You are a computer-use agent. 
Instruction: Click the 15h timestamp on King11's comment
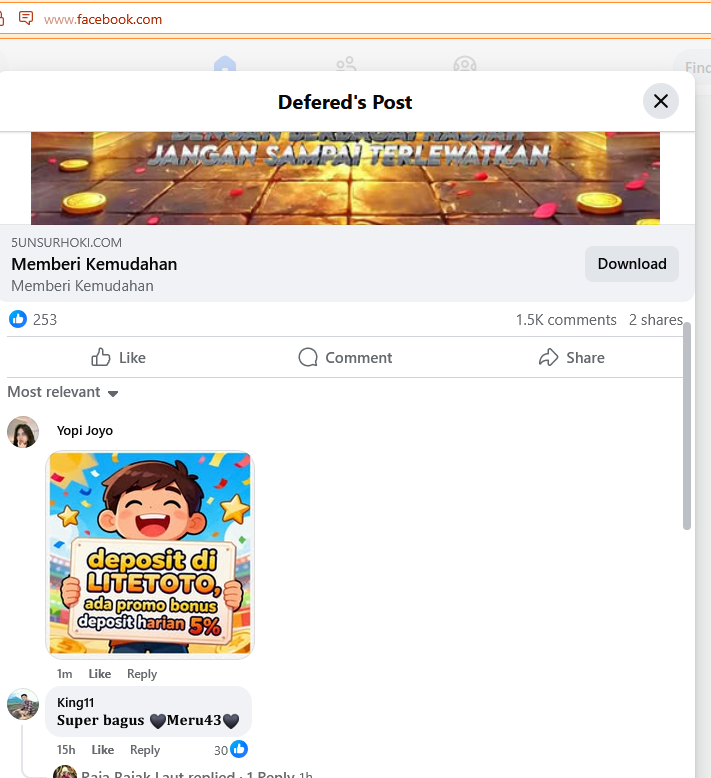pyautogui.click(x=66, y=750)
